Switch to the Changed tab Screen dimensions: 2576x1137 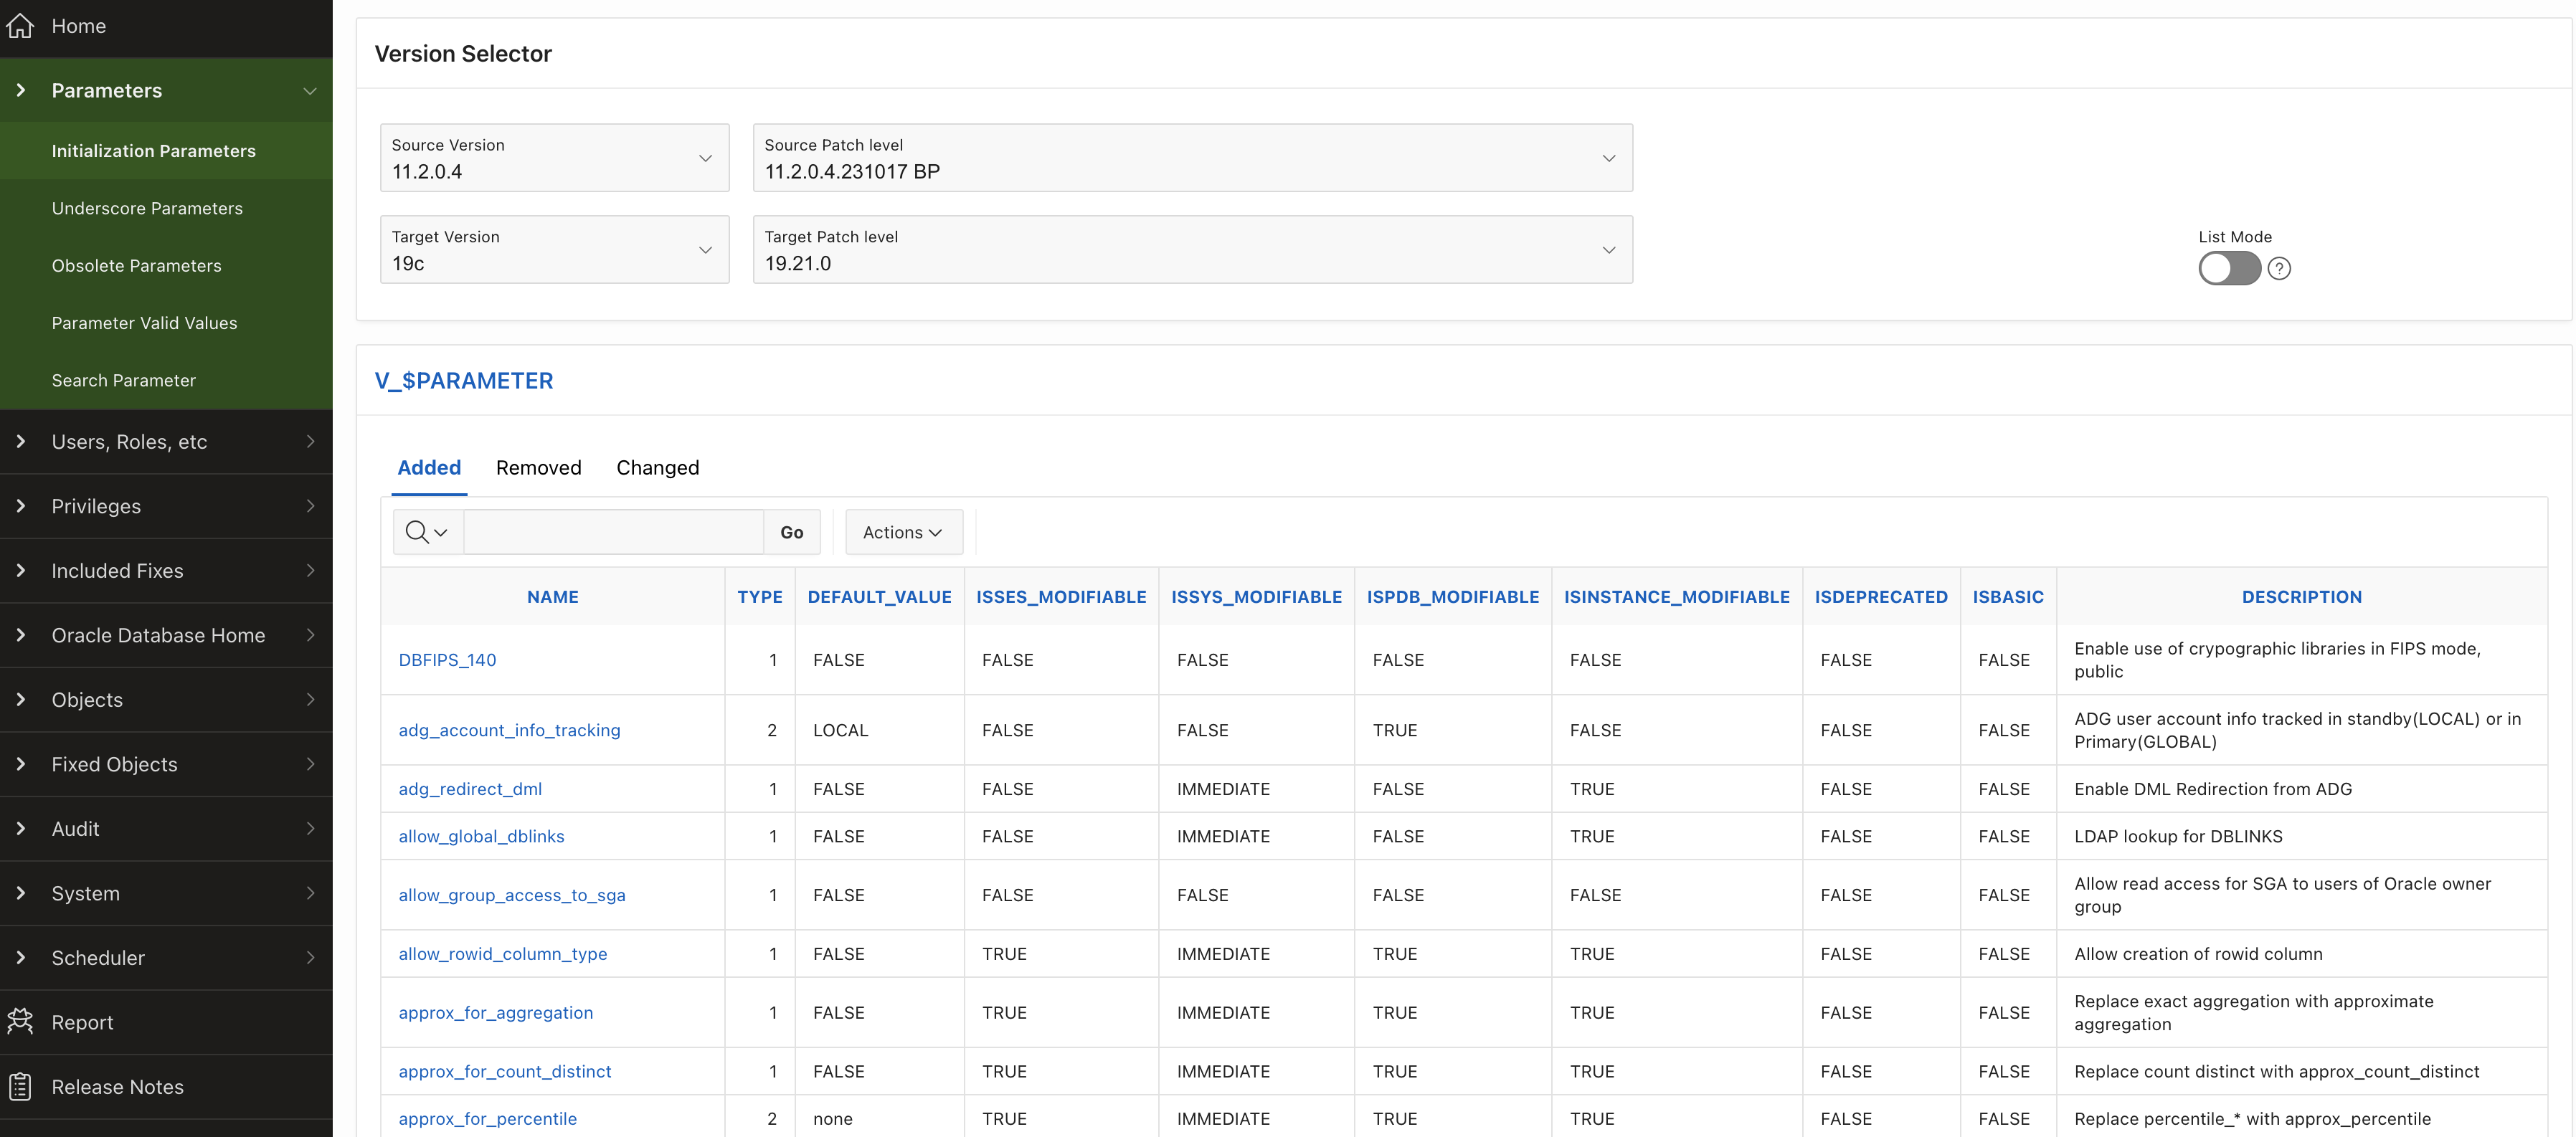(657, 468)
